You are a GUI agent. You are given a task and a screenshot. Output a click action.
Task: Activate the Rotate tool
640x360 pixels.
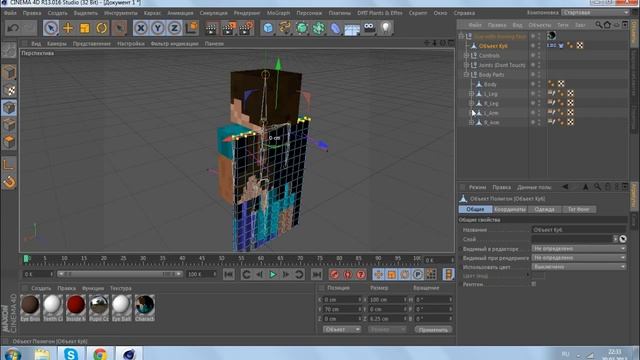pos(102,28)
